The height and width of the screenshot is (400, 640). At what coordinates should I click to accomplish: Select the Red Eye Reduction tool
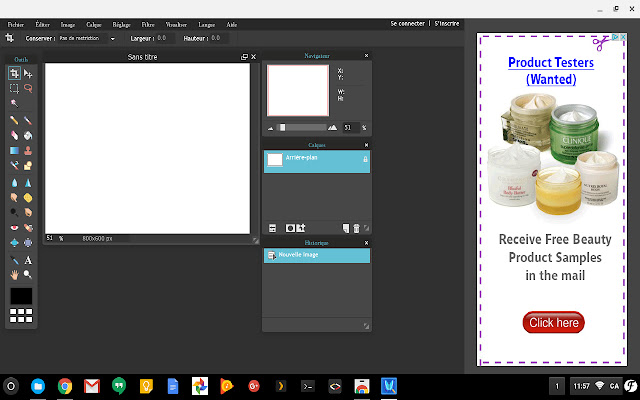(14, 227)
